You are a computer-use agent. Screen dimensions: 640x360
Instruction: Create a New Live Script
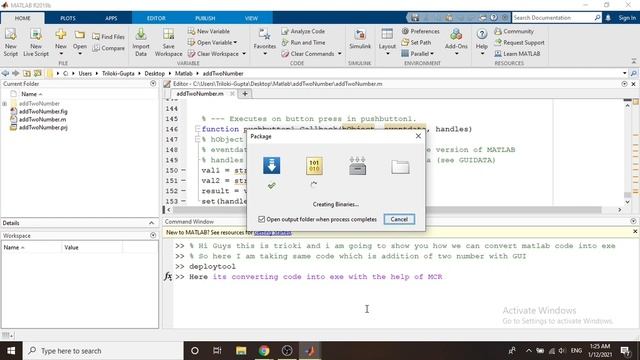(x=36, y=42)
